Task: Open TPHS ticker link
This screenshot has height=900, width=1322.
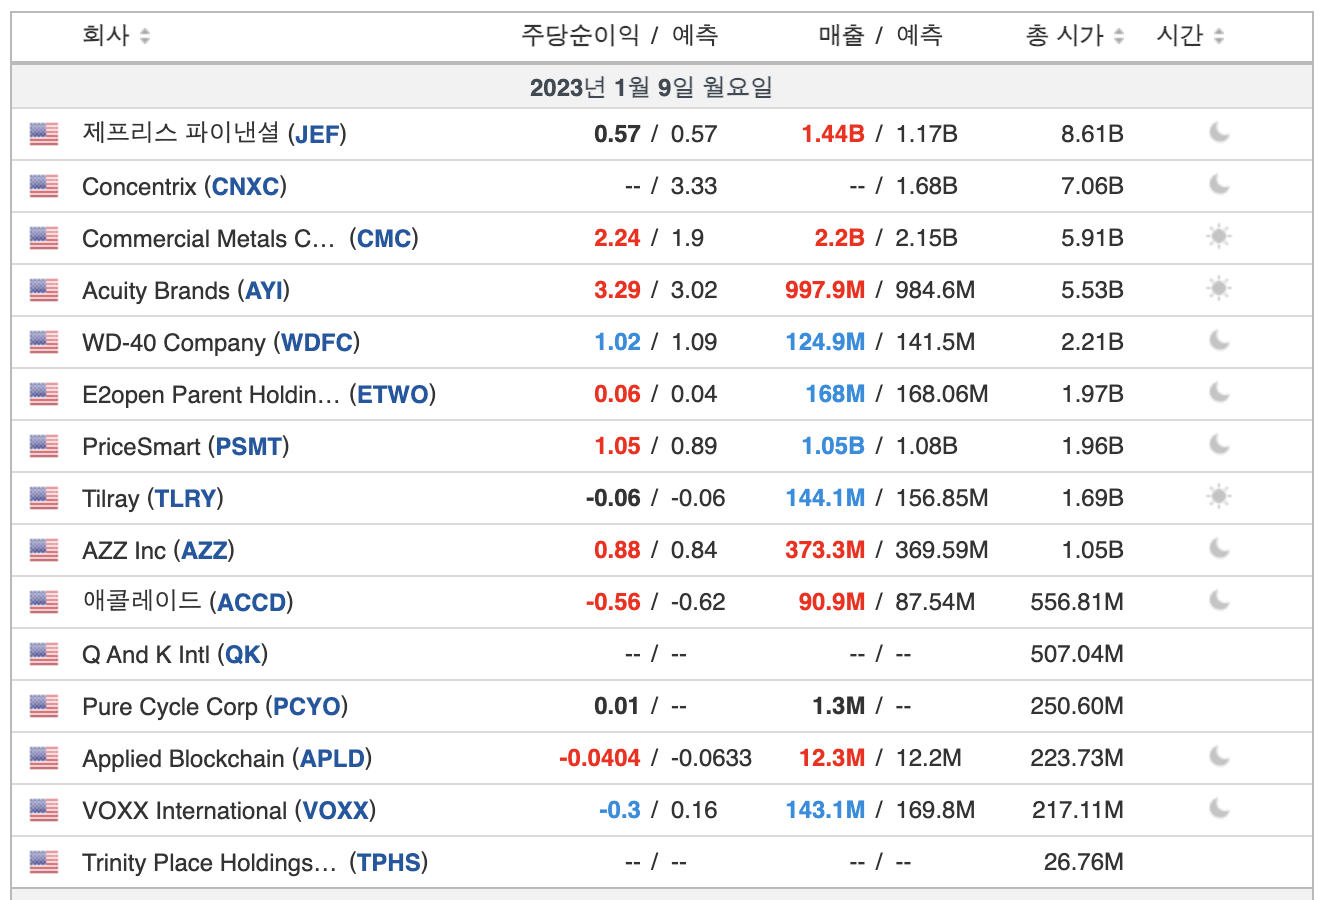Action: pyautogui.click(x=389, y=862)
